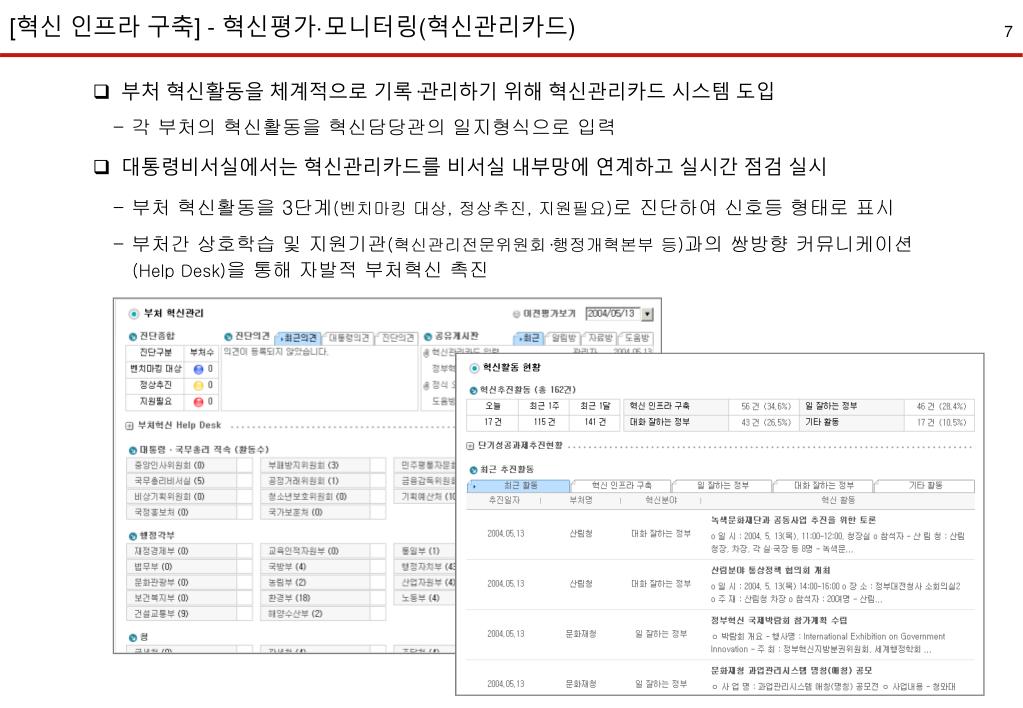Click the 46 건 (28.4%) value
Viewport: 1023px width, 708px height.
pos(941,407)
